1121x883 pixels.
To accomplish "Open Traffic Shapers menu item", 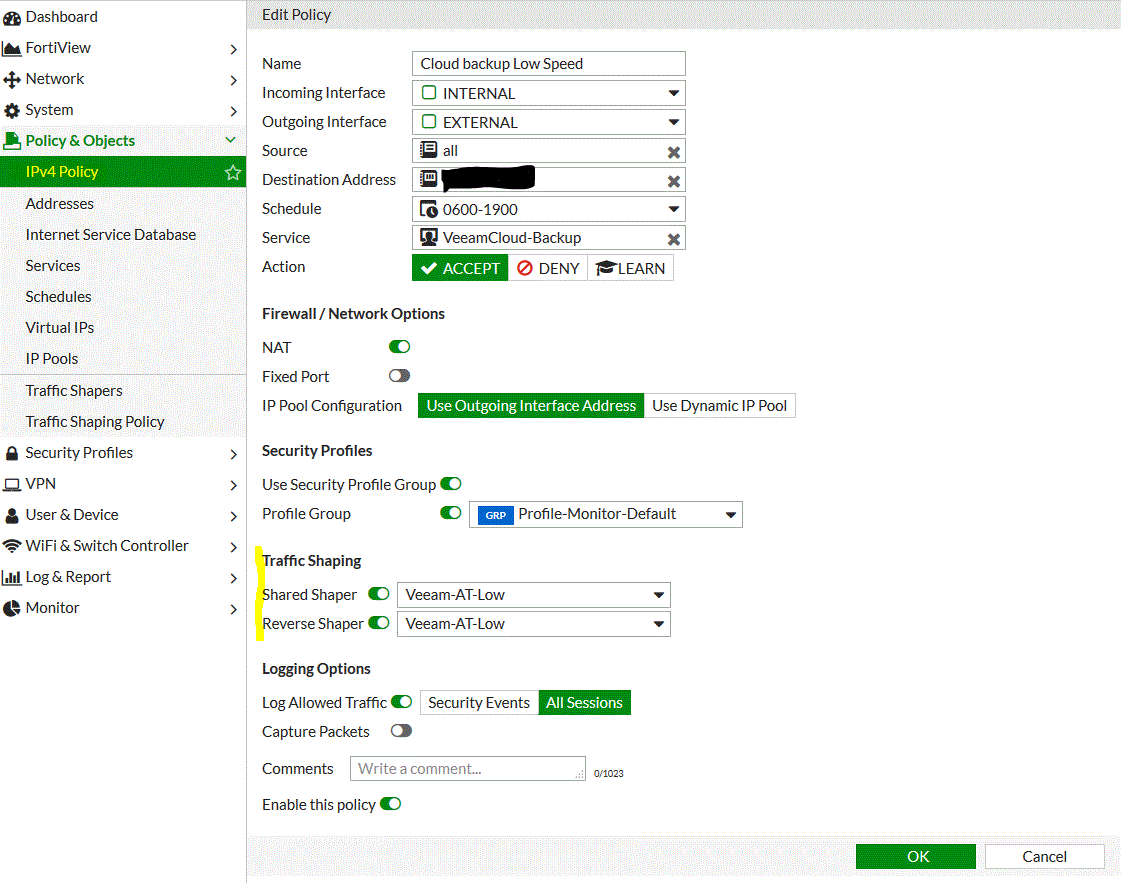I will [x=74, y=391].
